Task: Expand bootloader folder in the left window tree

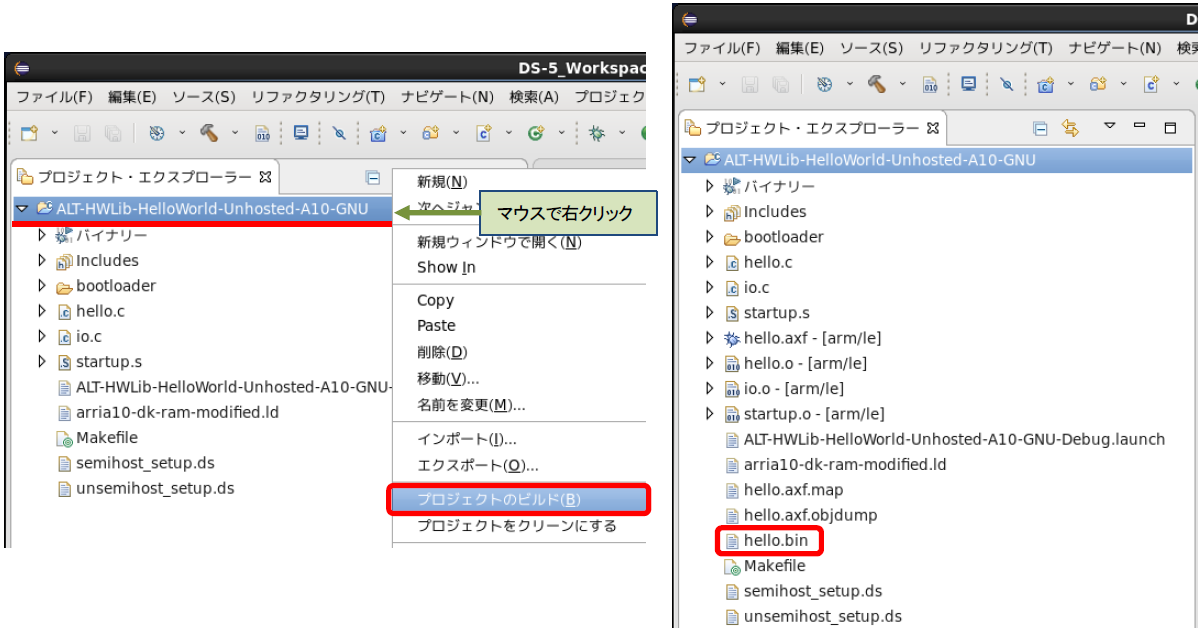Action: (x=42, y=286)
